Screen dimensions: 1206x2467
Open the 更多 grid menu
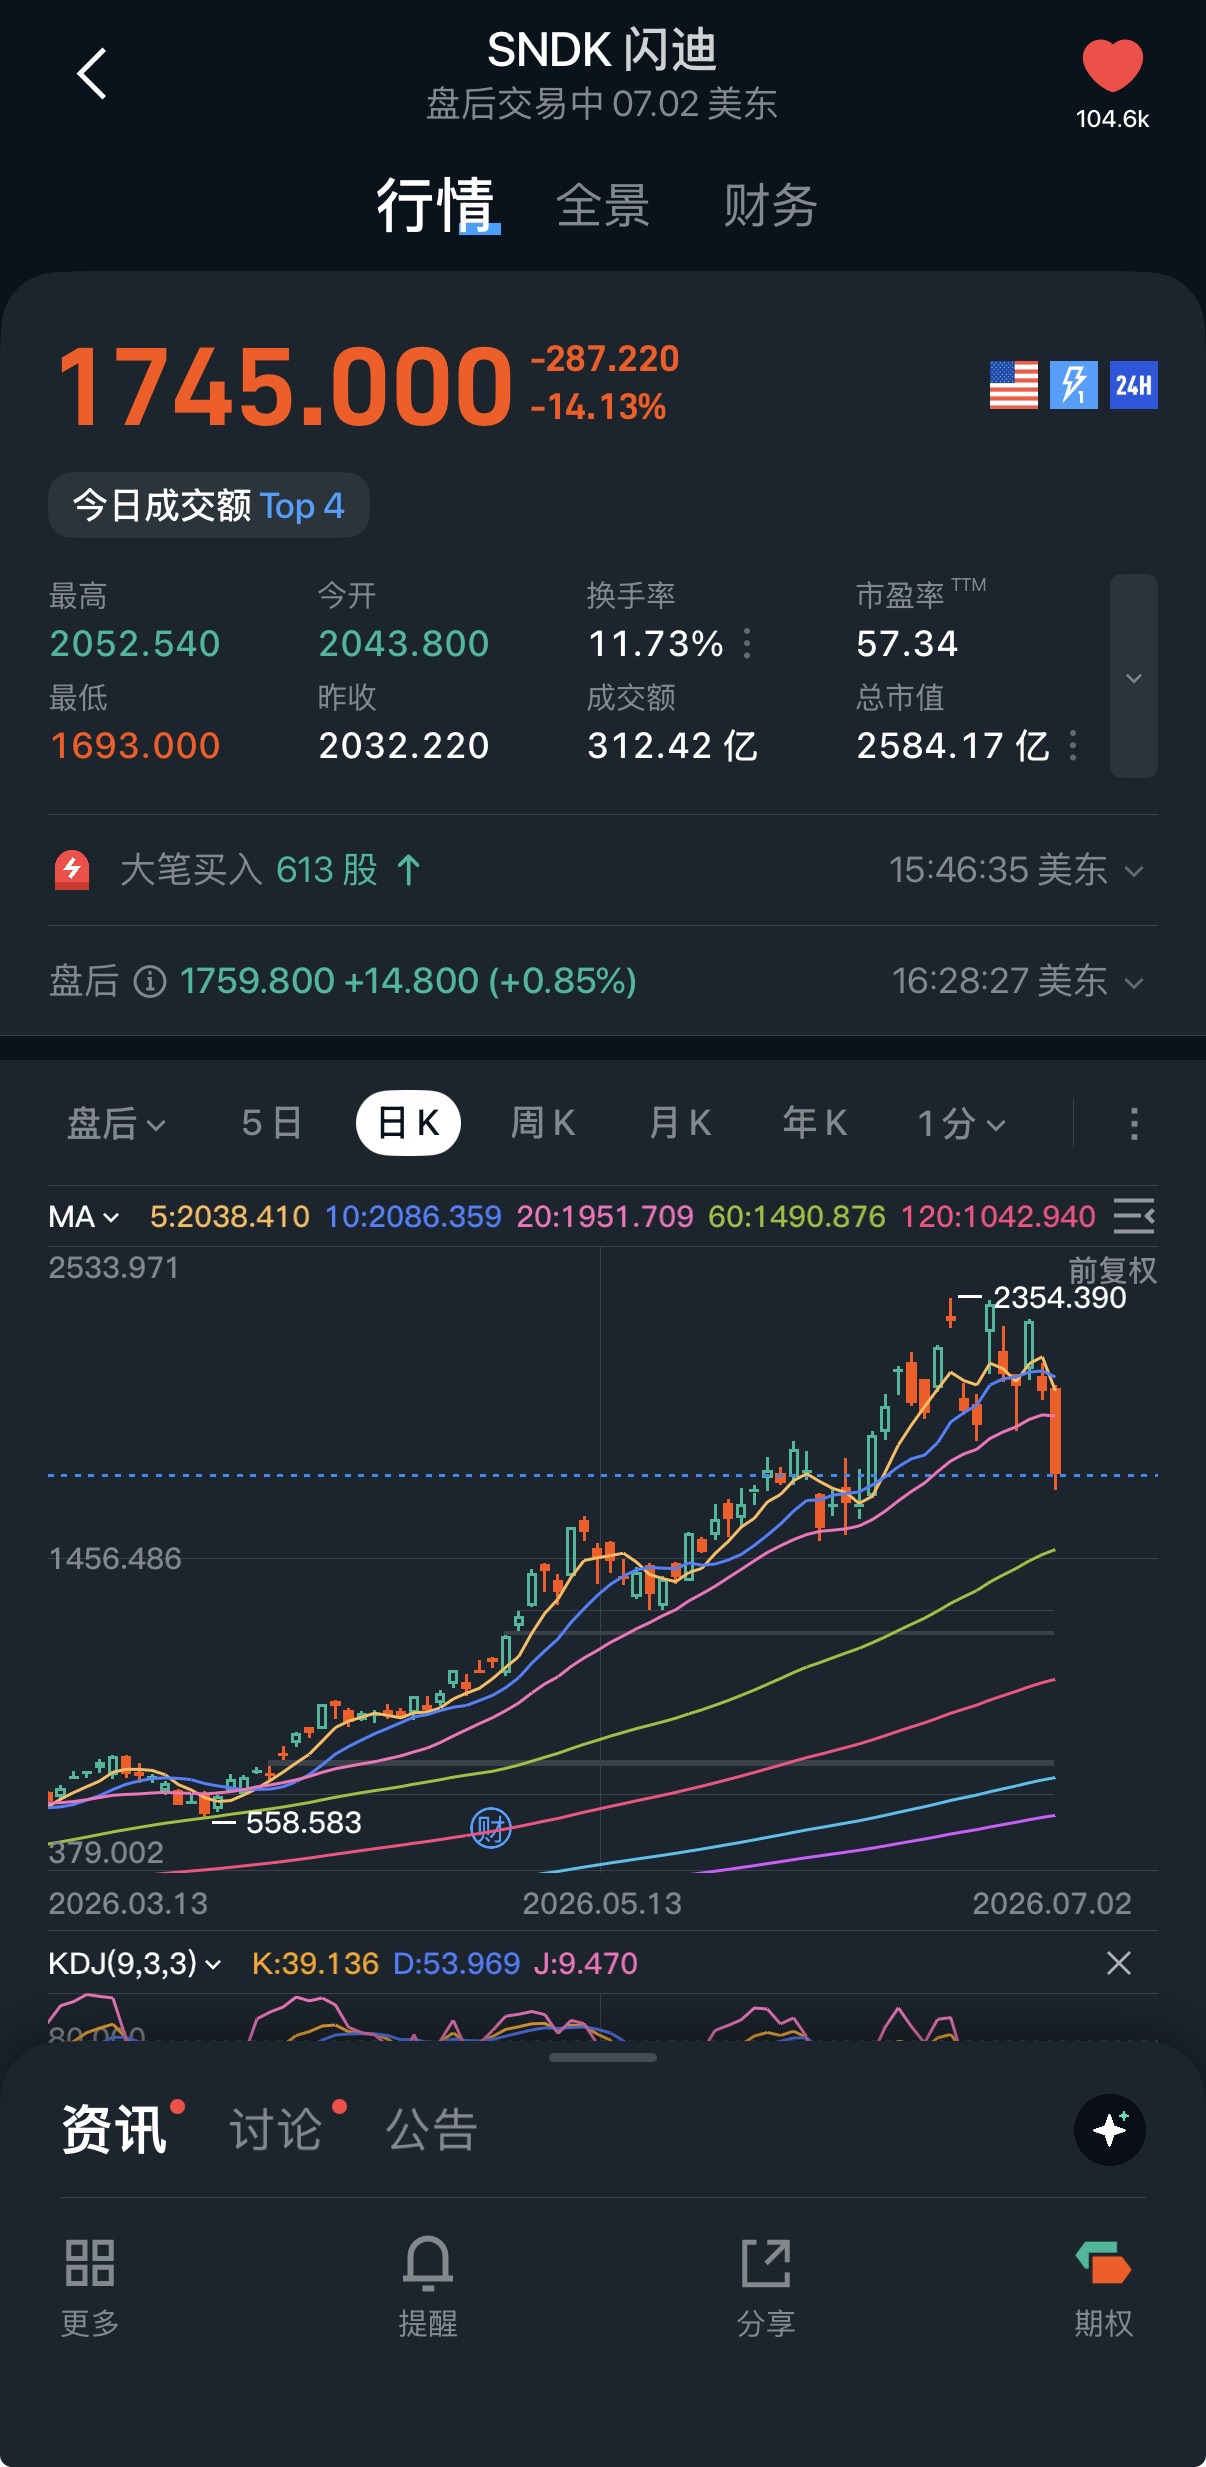click(x=90, y=2263)
